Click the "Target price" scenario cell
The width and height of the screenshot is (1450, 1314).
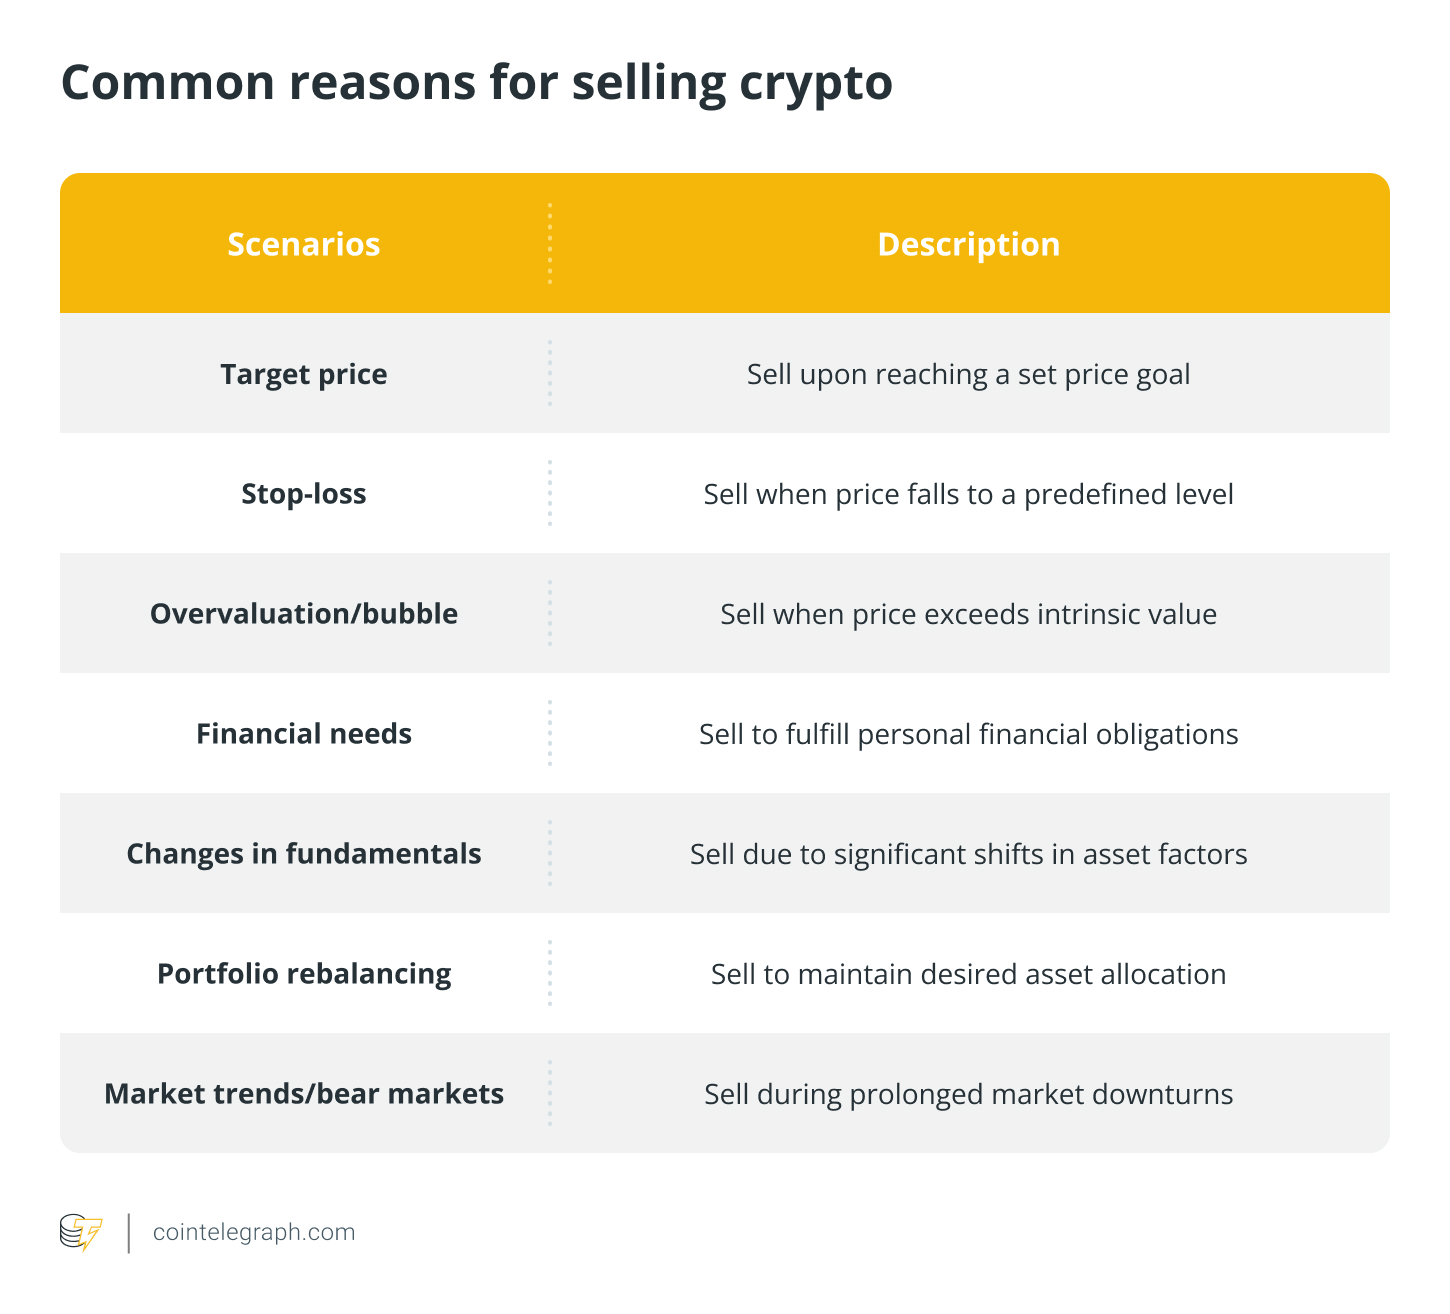tap(304, 374)
